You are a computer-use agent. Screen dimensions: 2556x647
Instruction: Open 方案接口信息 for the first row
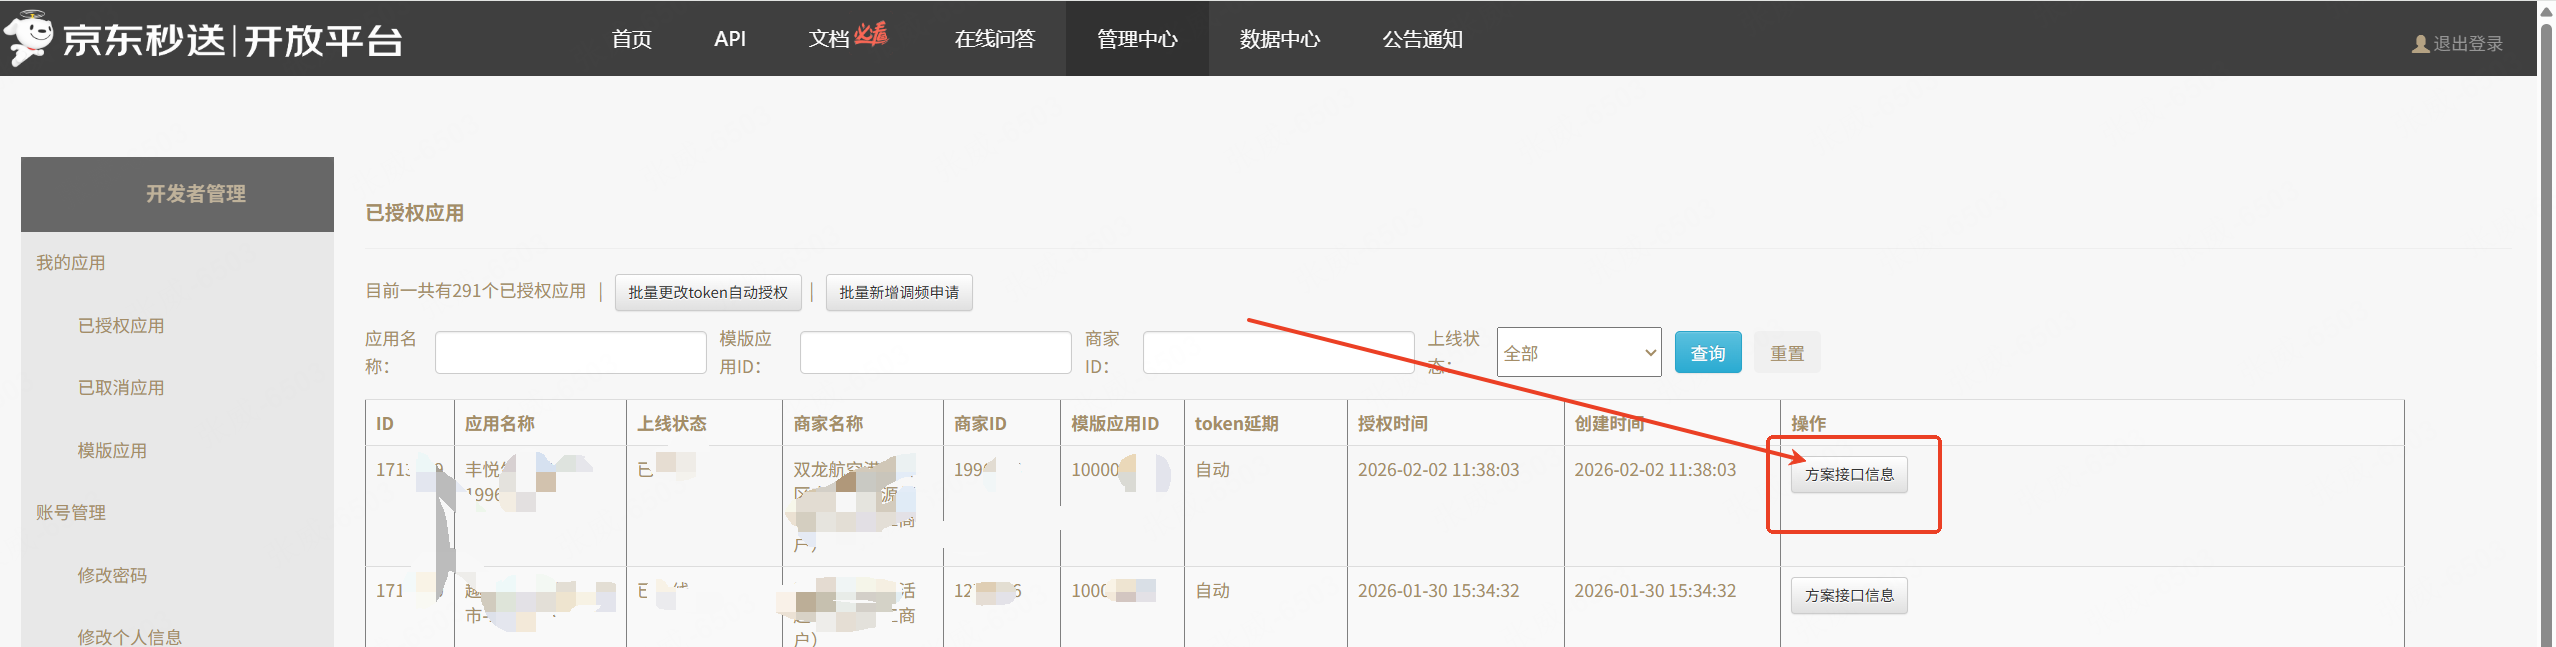click(1848, 475)
